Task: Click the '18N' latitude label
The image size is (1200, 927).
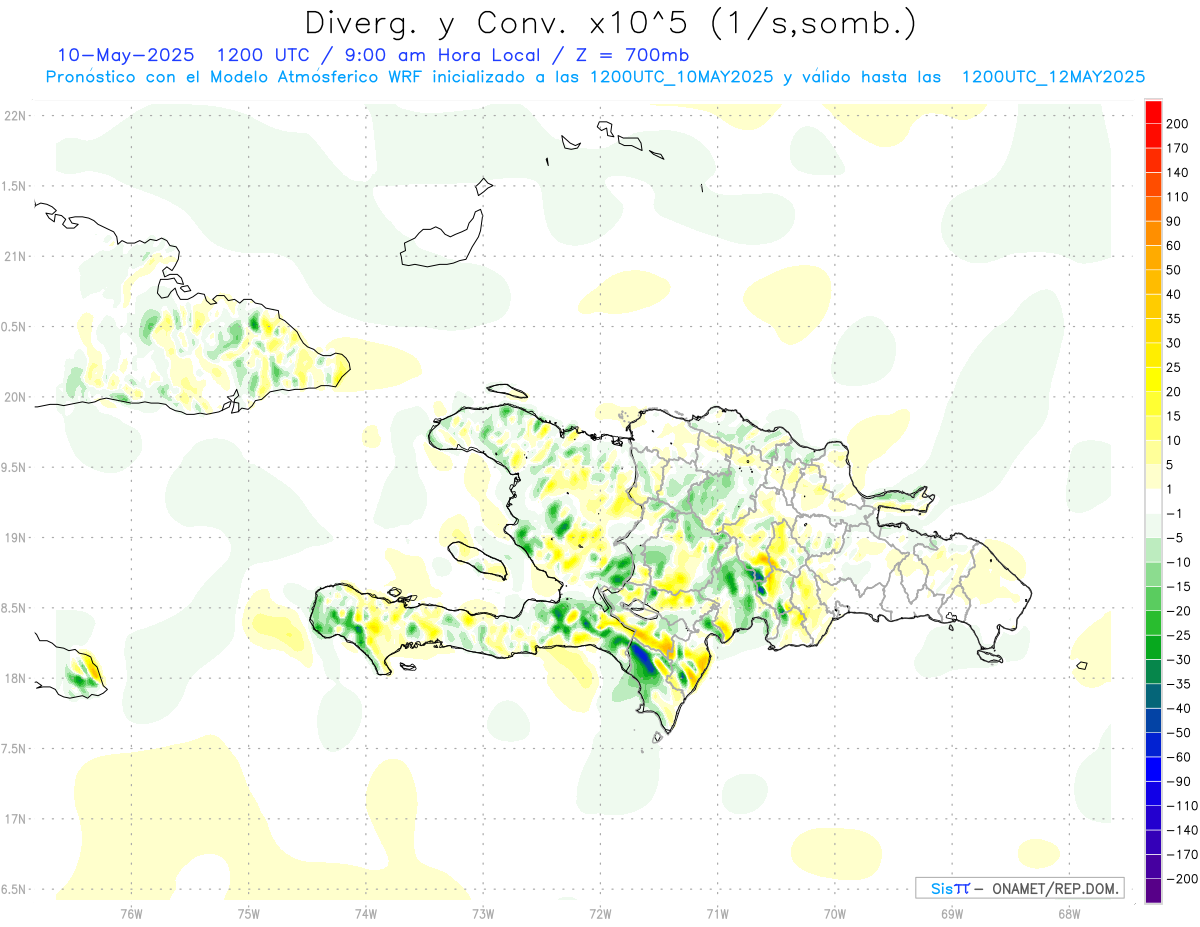Action: (15, 678)
